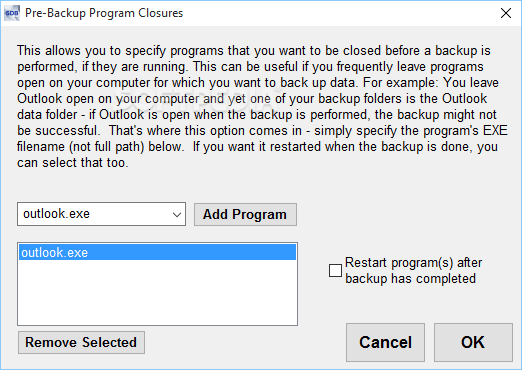The image size is (522, 370).
Task: Cancel the program closures dialog
Action: point(385,342)
